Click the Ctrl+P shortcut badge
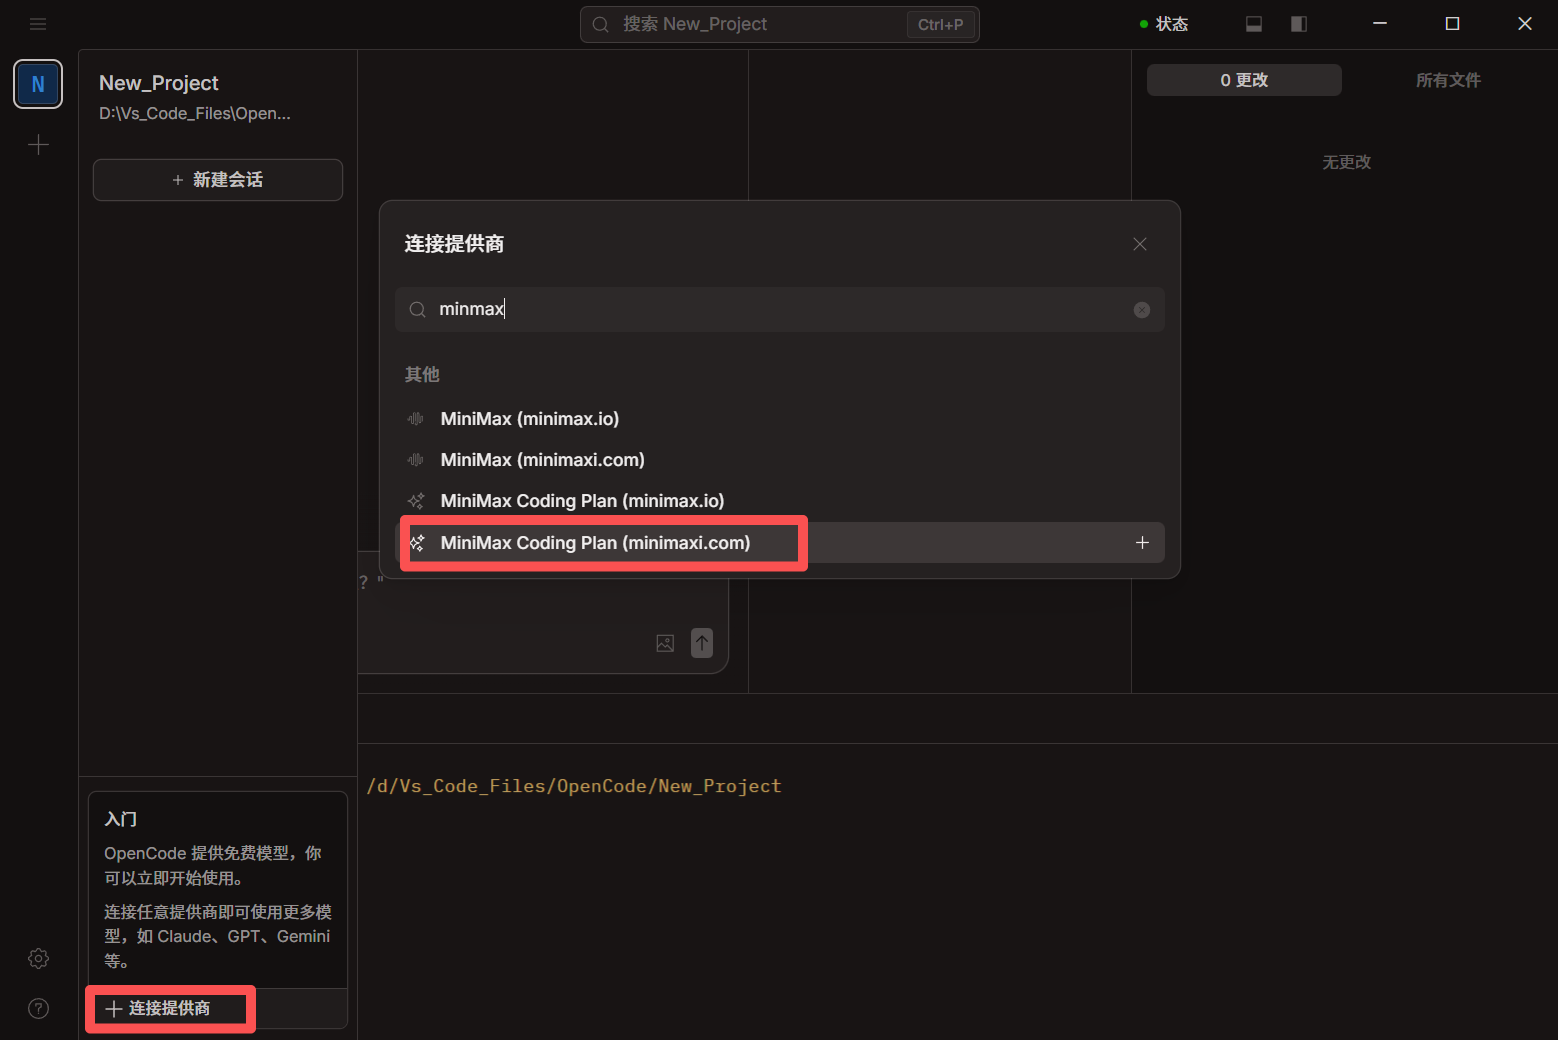The width and height of the screenshot is (1558, 1040). pyautogui.click(x=940, y=24)
